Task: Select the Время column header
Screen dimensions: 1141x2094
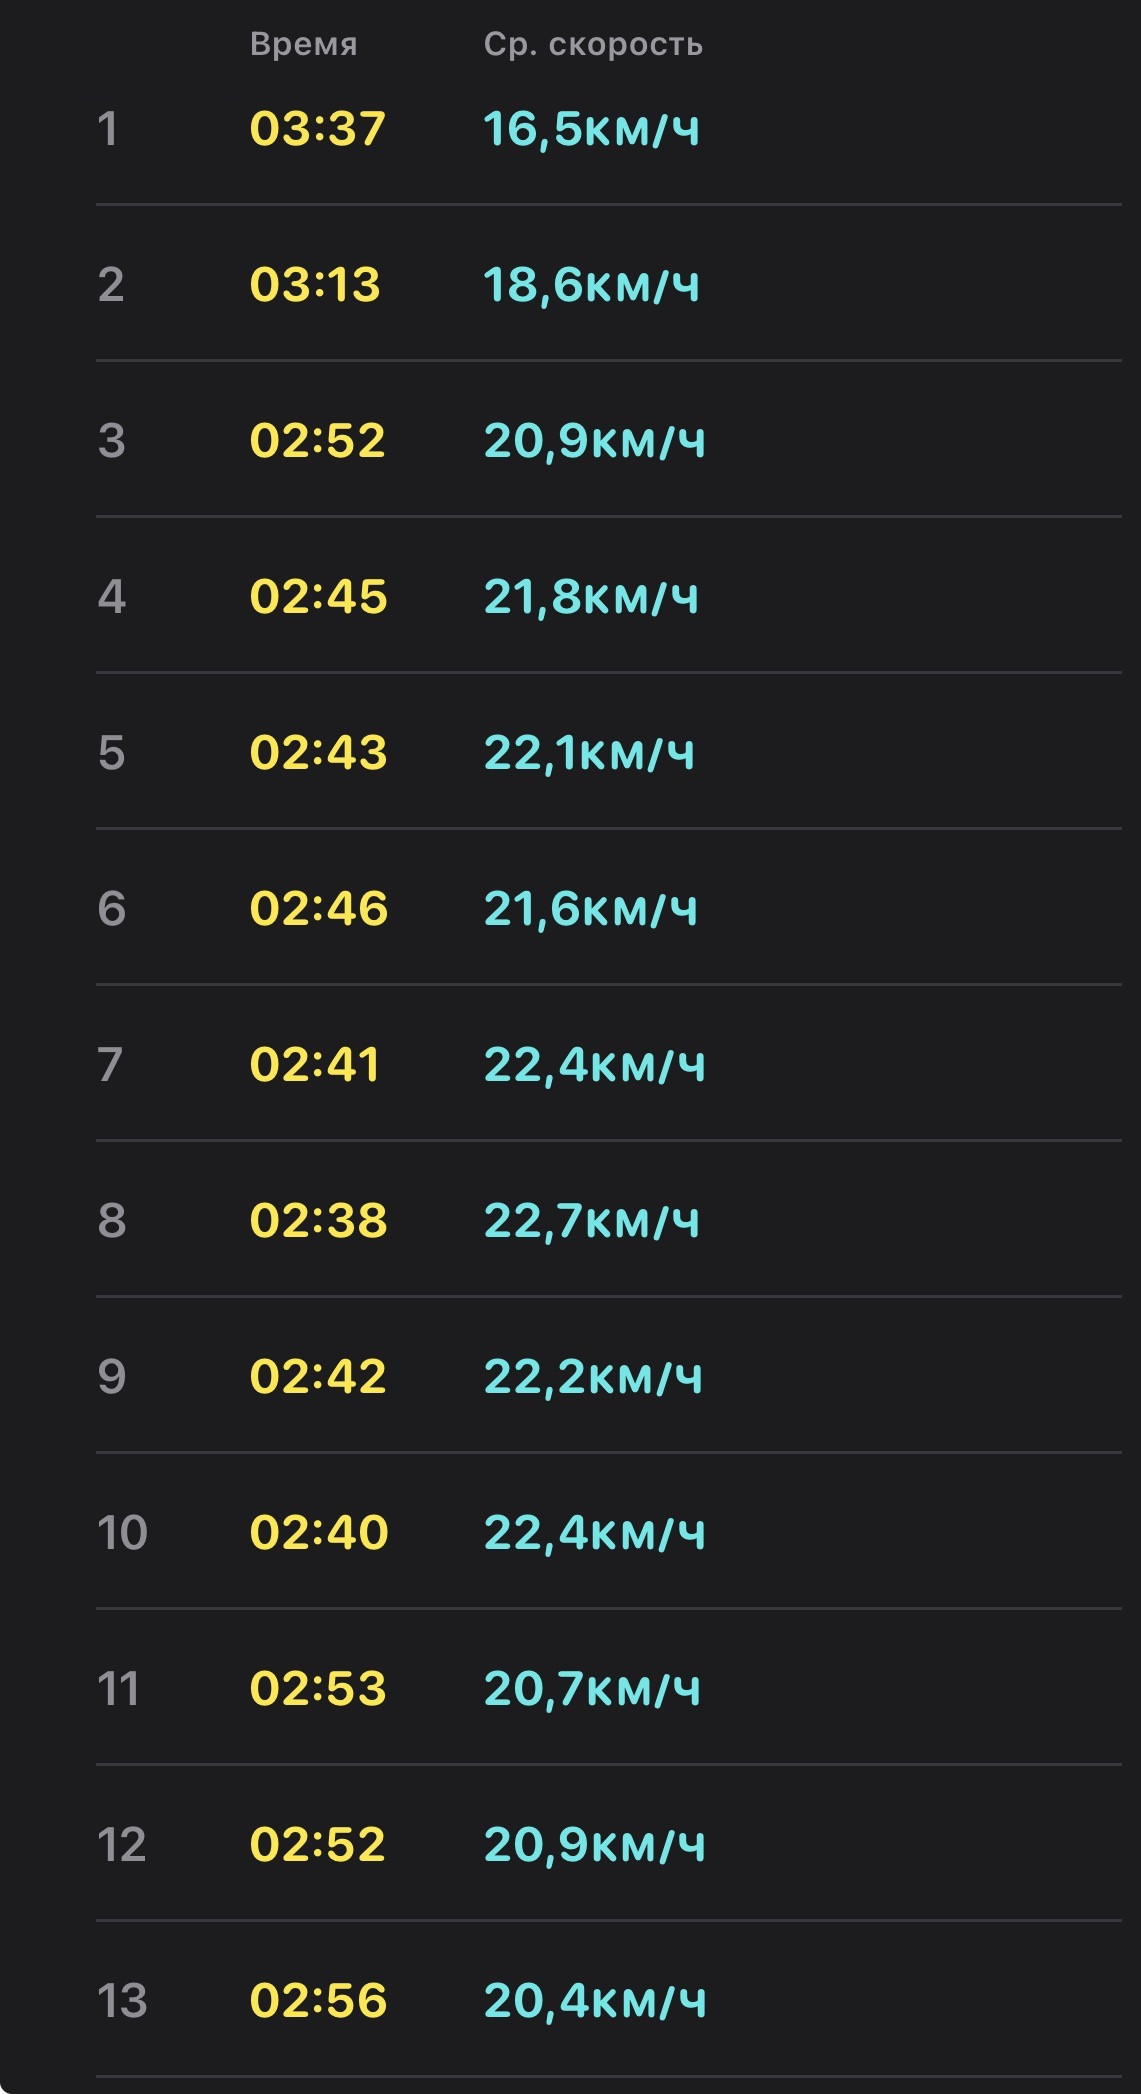Action: 303,44
